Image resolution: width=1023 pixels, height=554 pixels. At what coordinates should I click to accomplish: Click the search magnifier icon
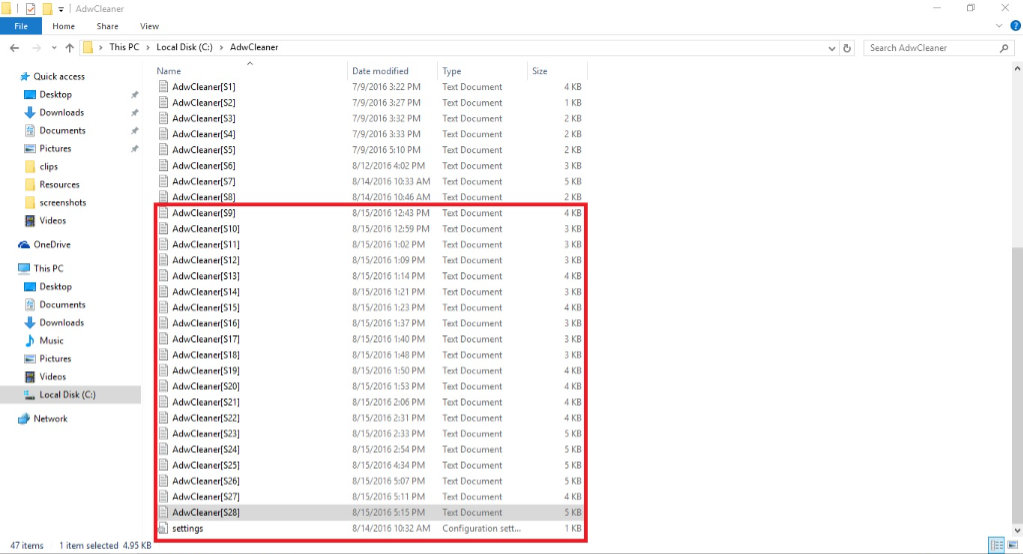click(1004, 48)
